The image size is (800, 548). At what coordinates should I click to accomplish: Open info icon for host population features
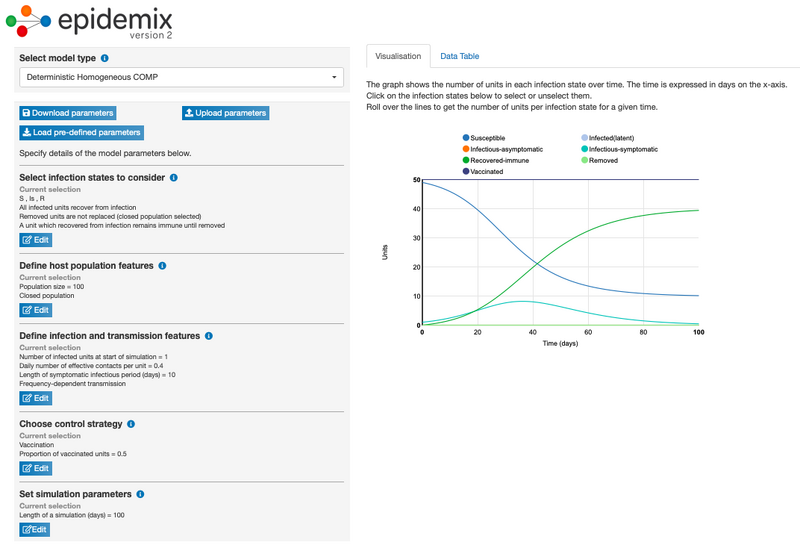coord(162,266)
